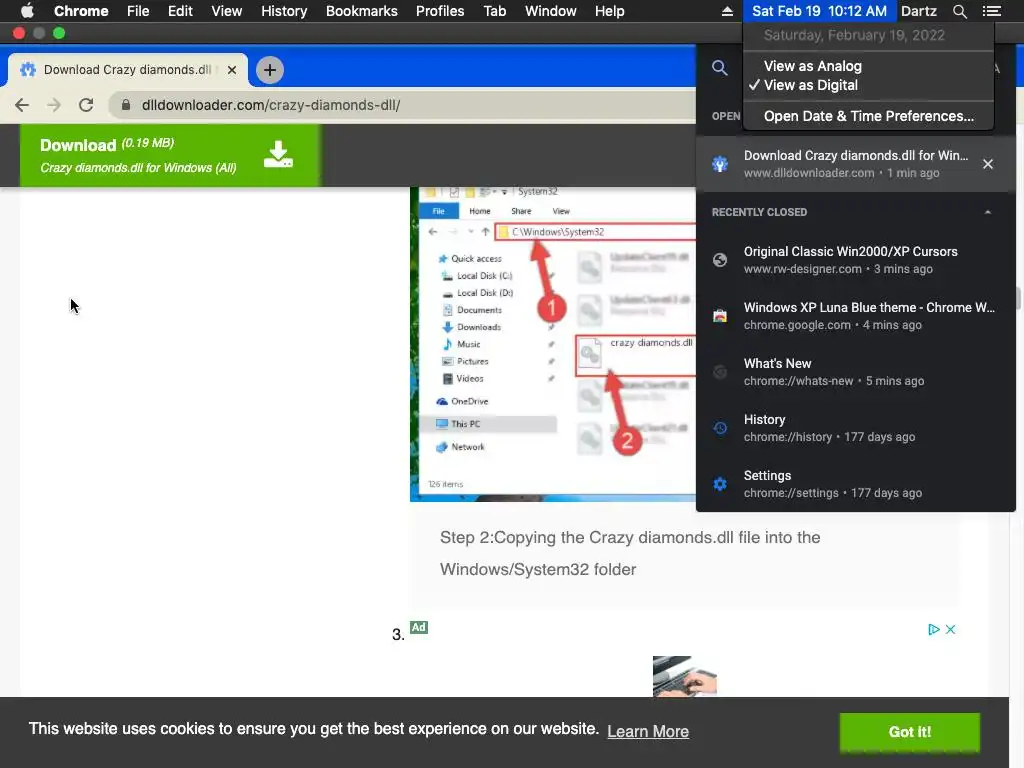
Task: Click the address bar URL
Action: pos(271,105)
